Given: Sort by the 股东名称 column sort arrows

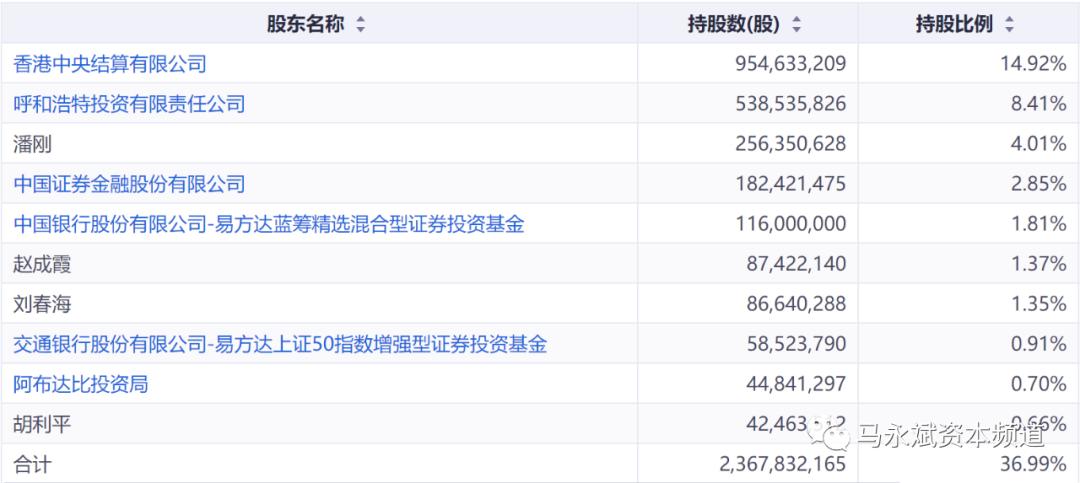Looking at the screenshot, I should click(x=360, y=25).
